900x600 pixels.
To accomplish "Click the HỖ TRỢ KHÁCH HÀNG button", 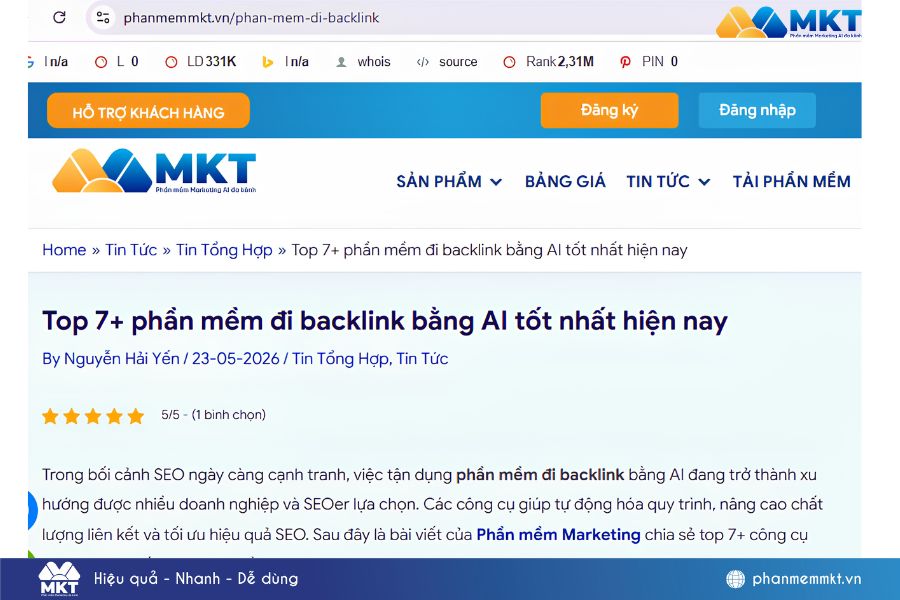I will coord(148,111).
